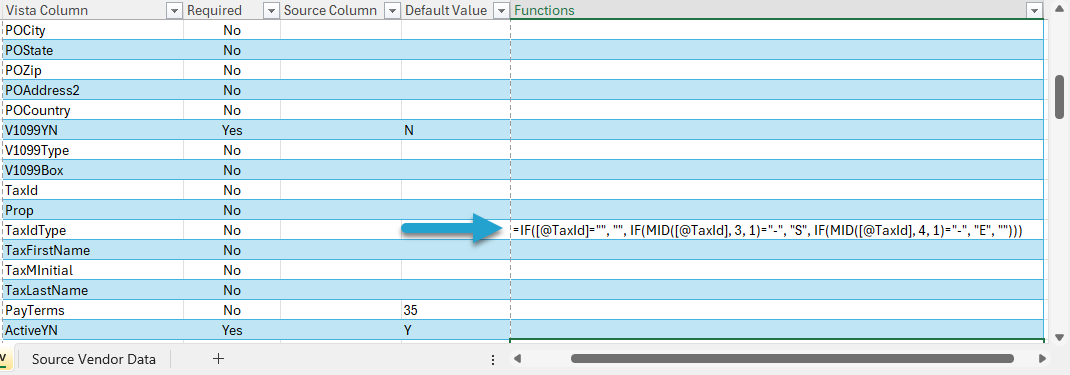Select the Required Yes cell for V1099YN
Screen dimensions: 1070x375
click(x=232, y=130)
